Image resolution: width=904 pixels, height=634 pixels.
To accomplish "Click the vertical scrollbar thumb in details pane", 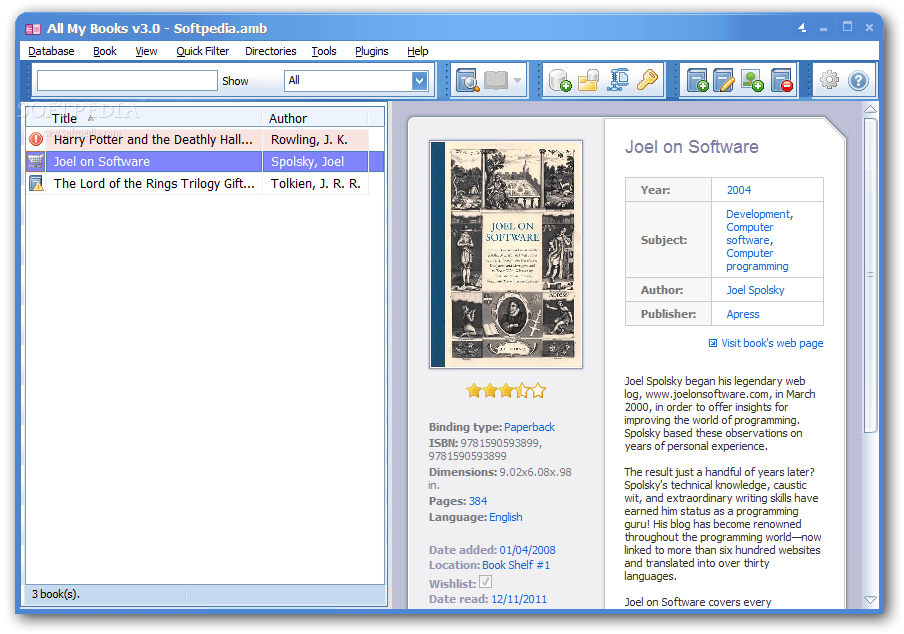I will (871, 274).
